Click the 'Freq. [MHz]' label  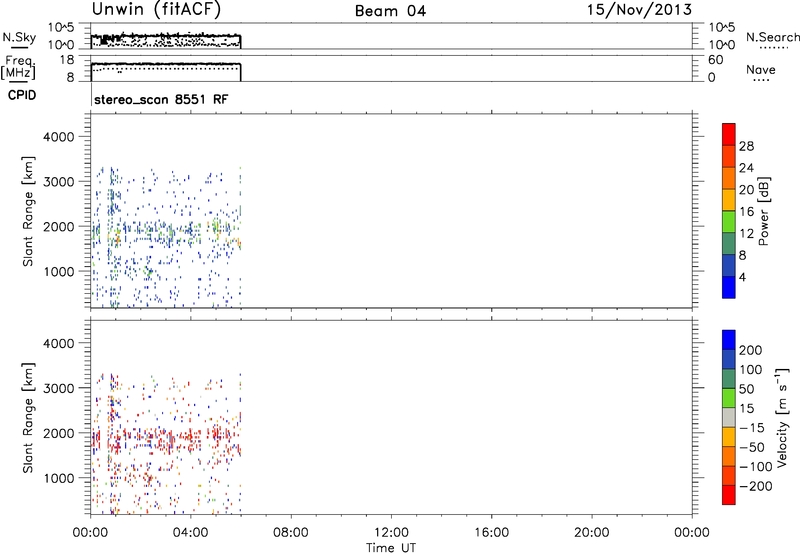click(18, 67)
